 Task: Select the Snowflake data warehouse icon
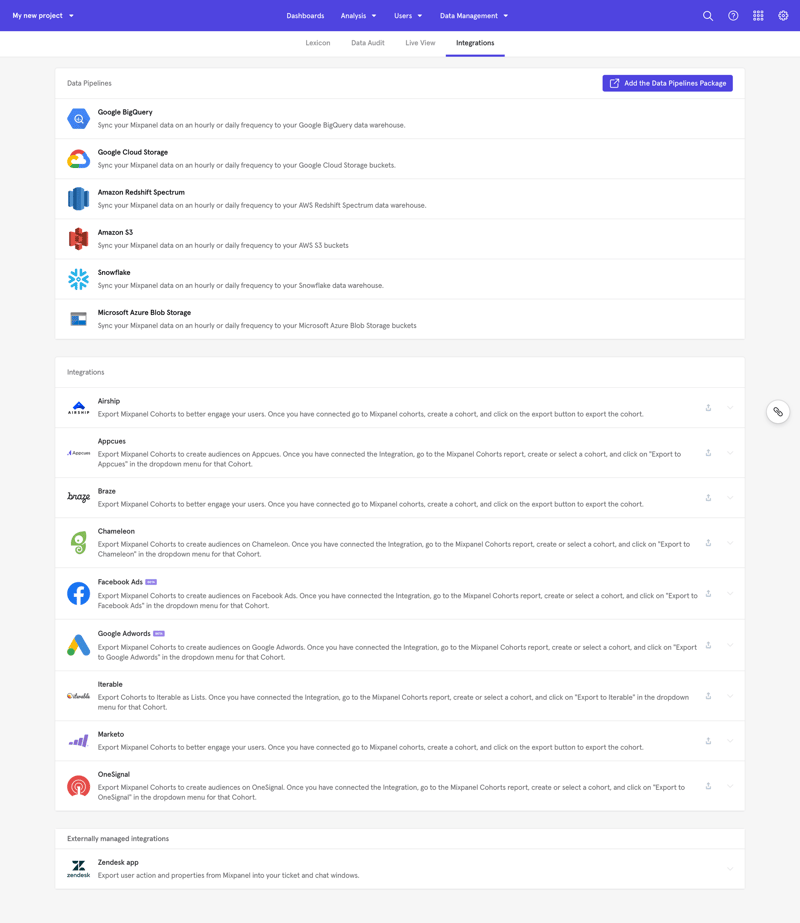pyautogui.click(x=78, y=278)
